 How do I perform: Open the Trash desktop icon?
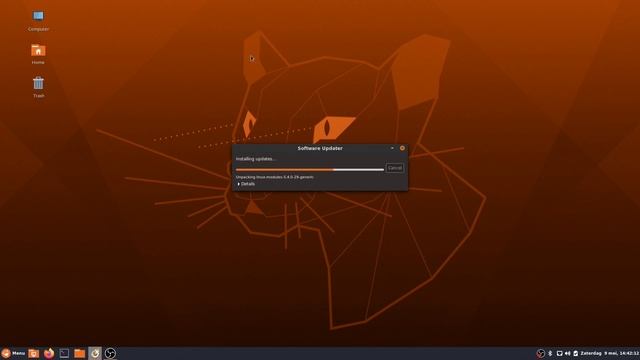38,87
